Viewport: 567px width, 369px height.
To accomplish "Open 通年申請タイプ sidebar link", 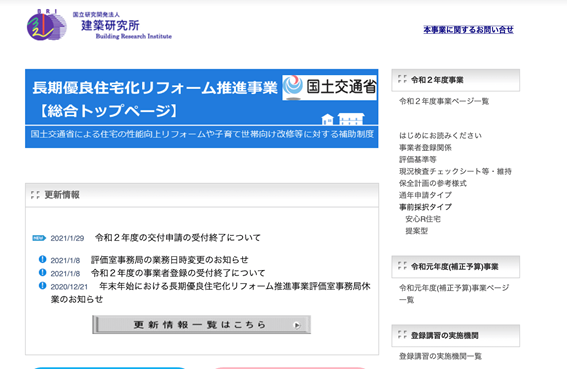I will tap(425, 195).
